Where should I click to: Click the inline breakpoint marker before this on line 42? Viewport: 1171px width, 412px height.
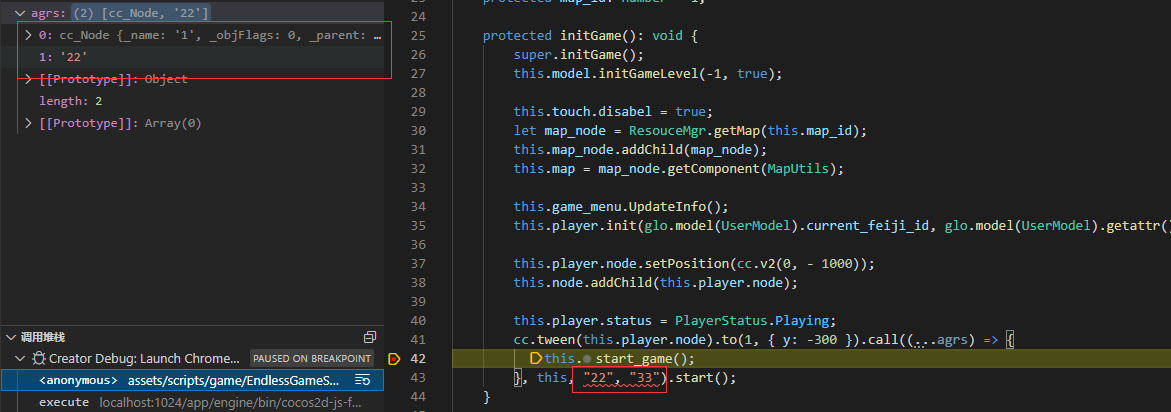[x=535, y=359]
